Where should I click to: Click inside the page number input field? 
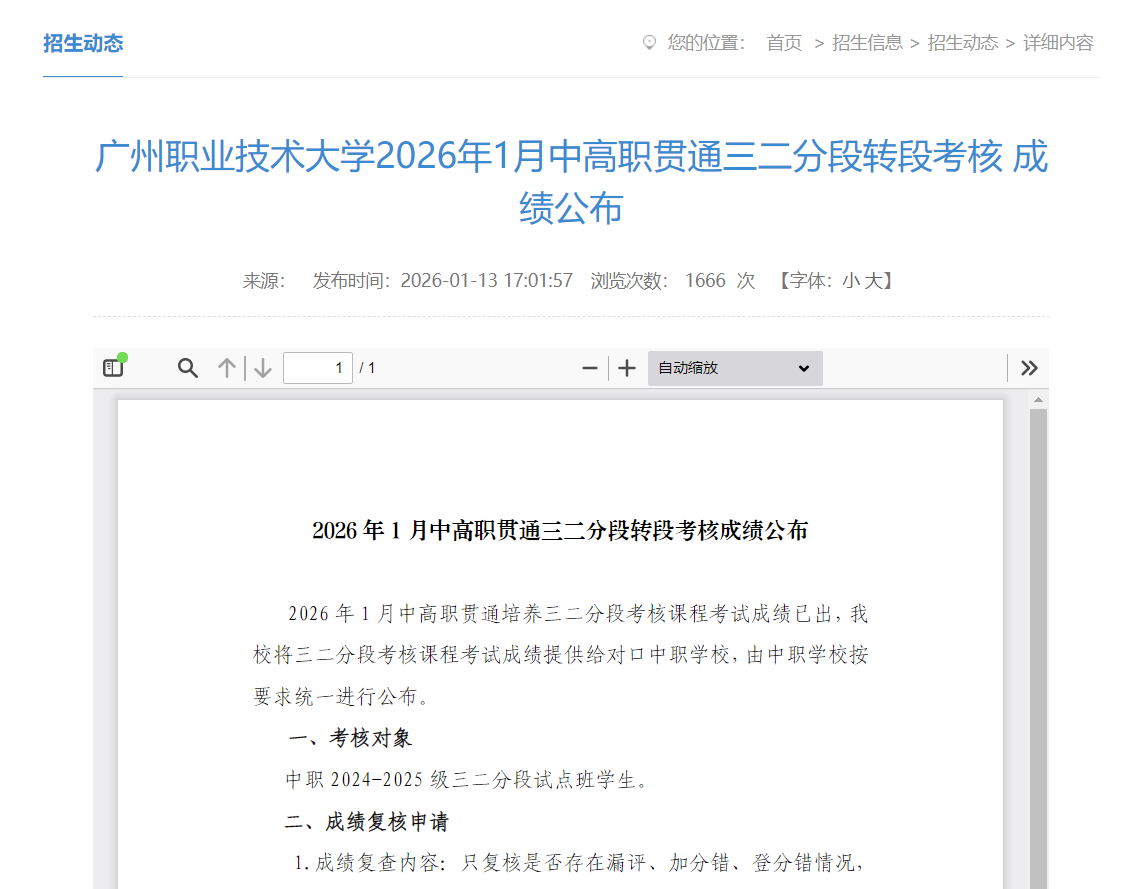[319, 367]
